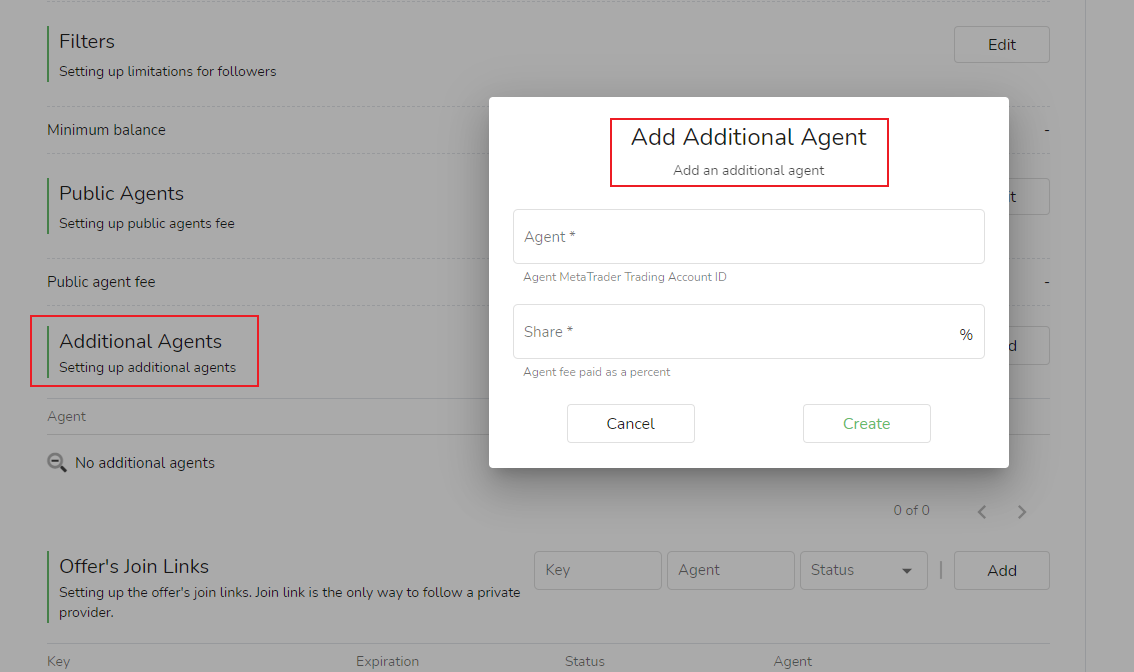Click the Create button in dialog
This screenshot has height=672, width=1134.
(866, 423)
